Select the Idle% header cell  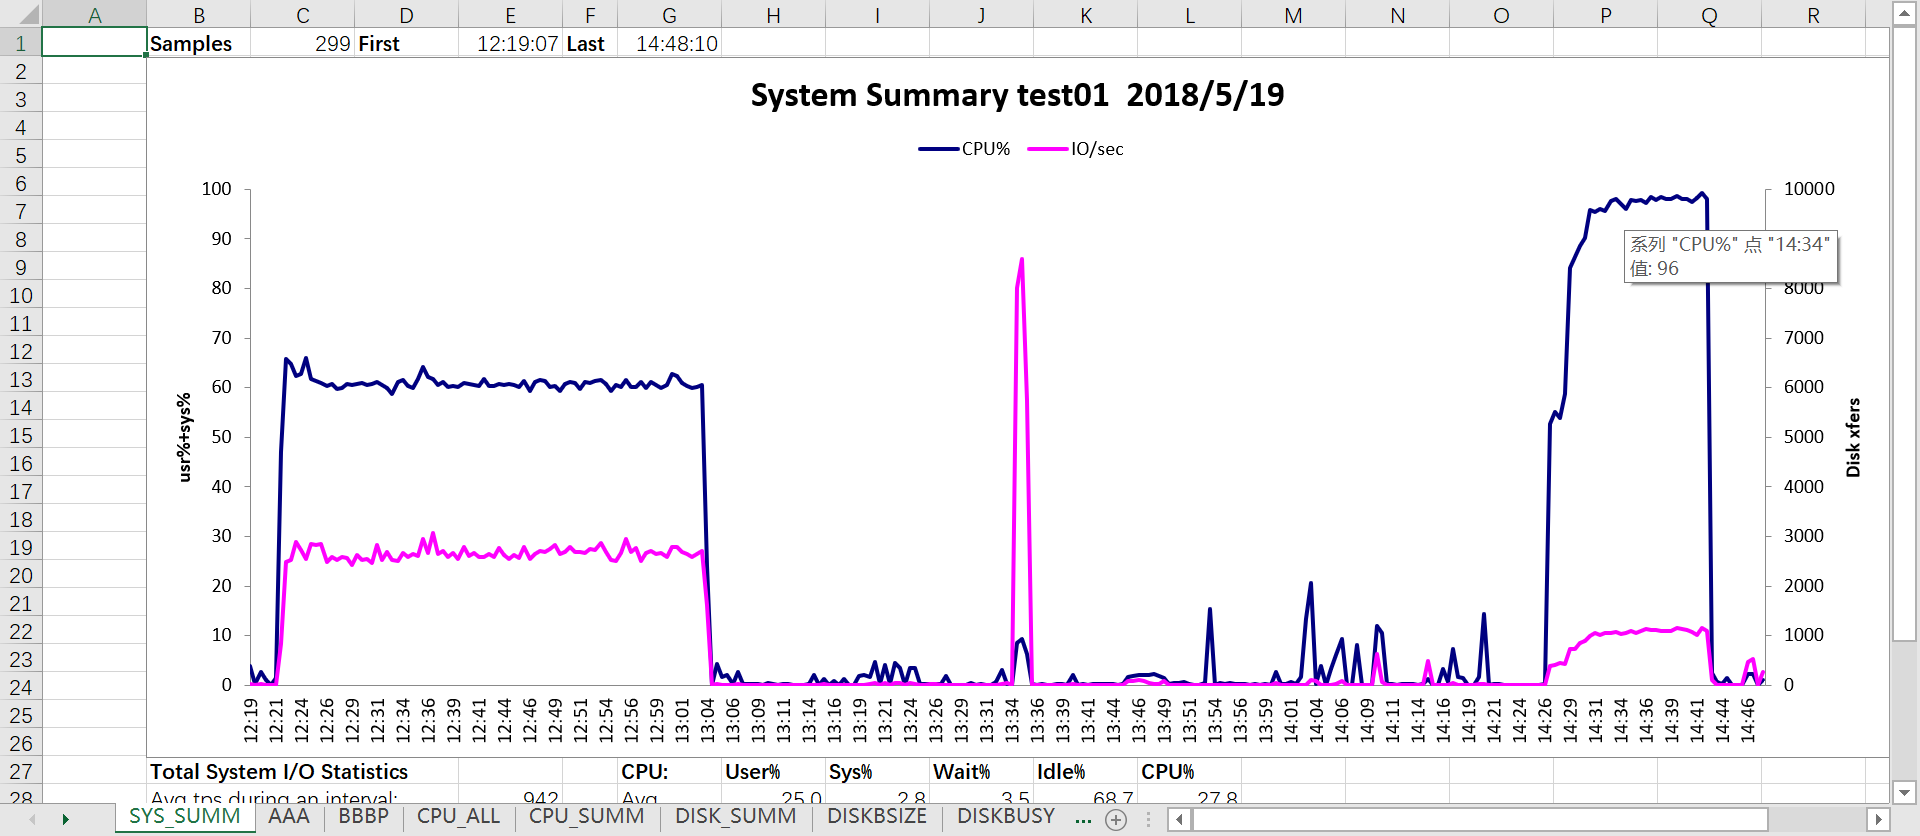[x=1085, y=771]
